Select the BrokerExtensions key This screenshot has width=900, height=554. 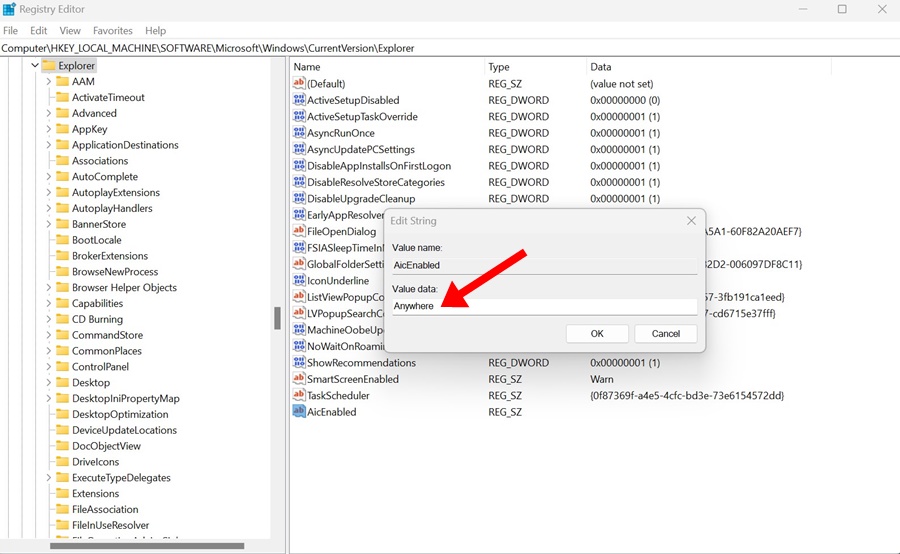coord(110,256)
